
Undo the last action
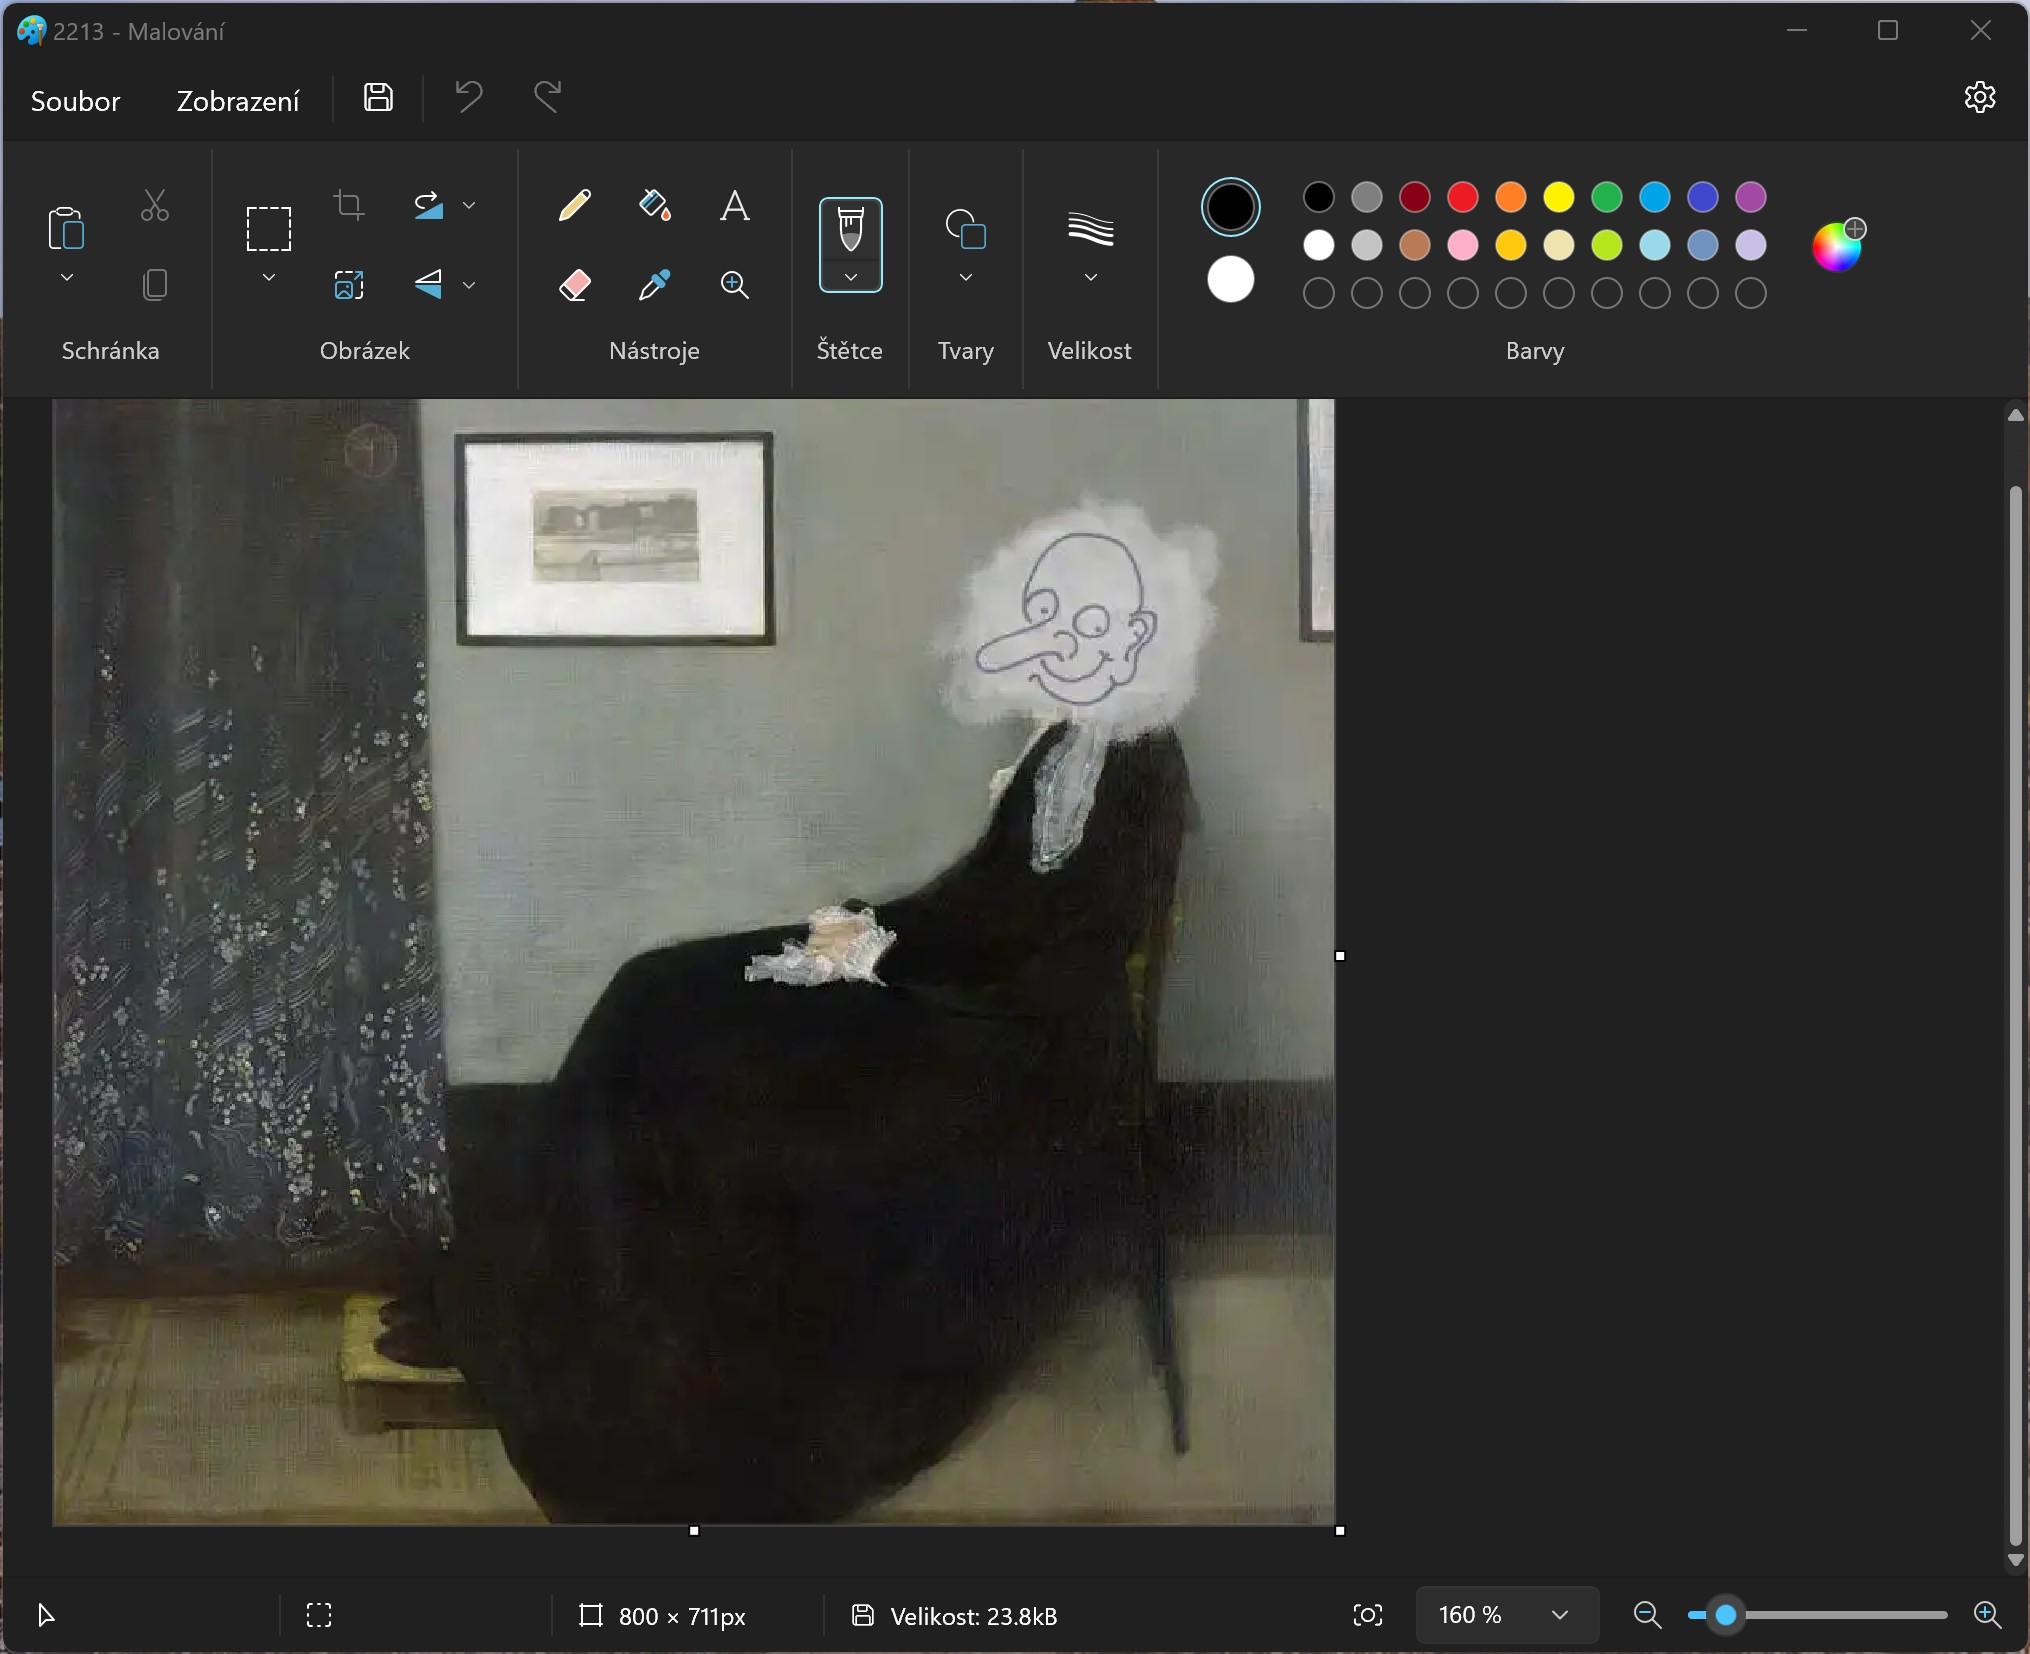click(x=468, y=98)
